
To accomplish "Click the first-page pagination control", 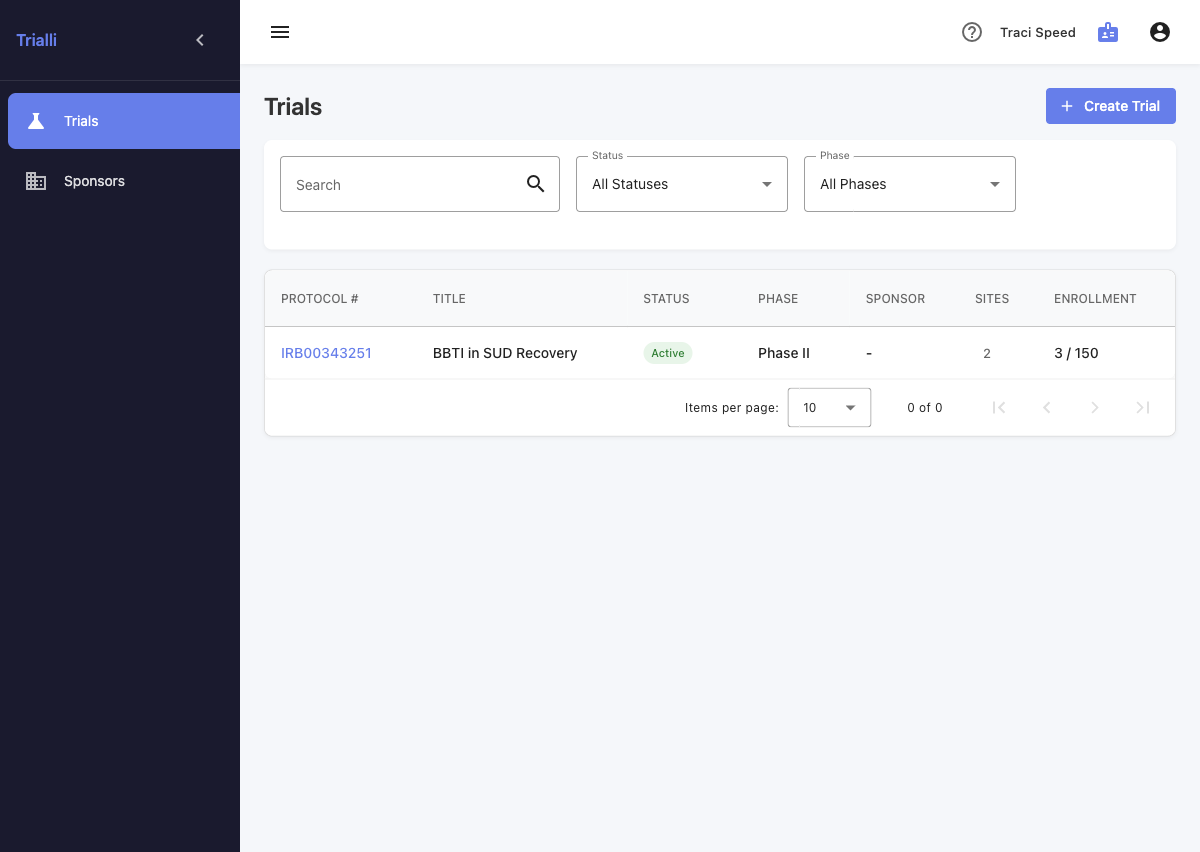I will (999, 407).
